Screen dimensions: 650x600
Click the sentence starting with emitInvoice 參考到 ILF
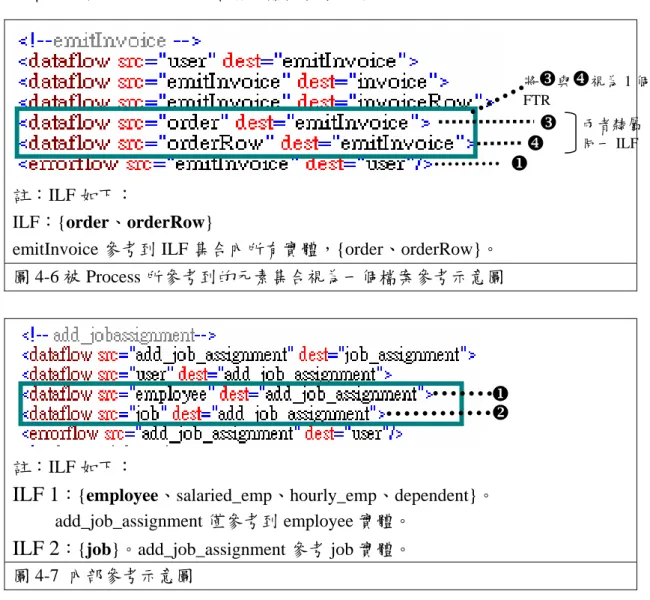[x=253, y=250]
